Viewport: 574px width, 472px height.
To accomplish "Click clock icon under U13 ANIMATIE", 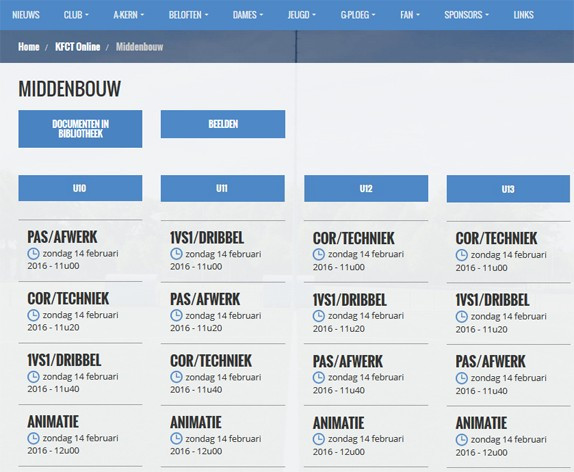I will pyautogui.click(x=461, y=439).
